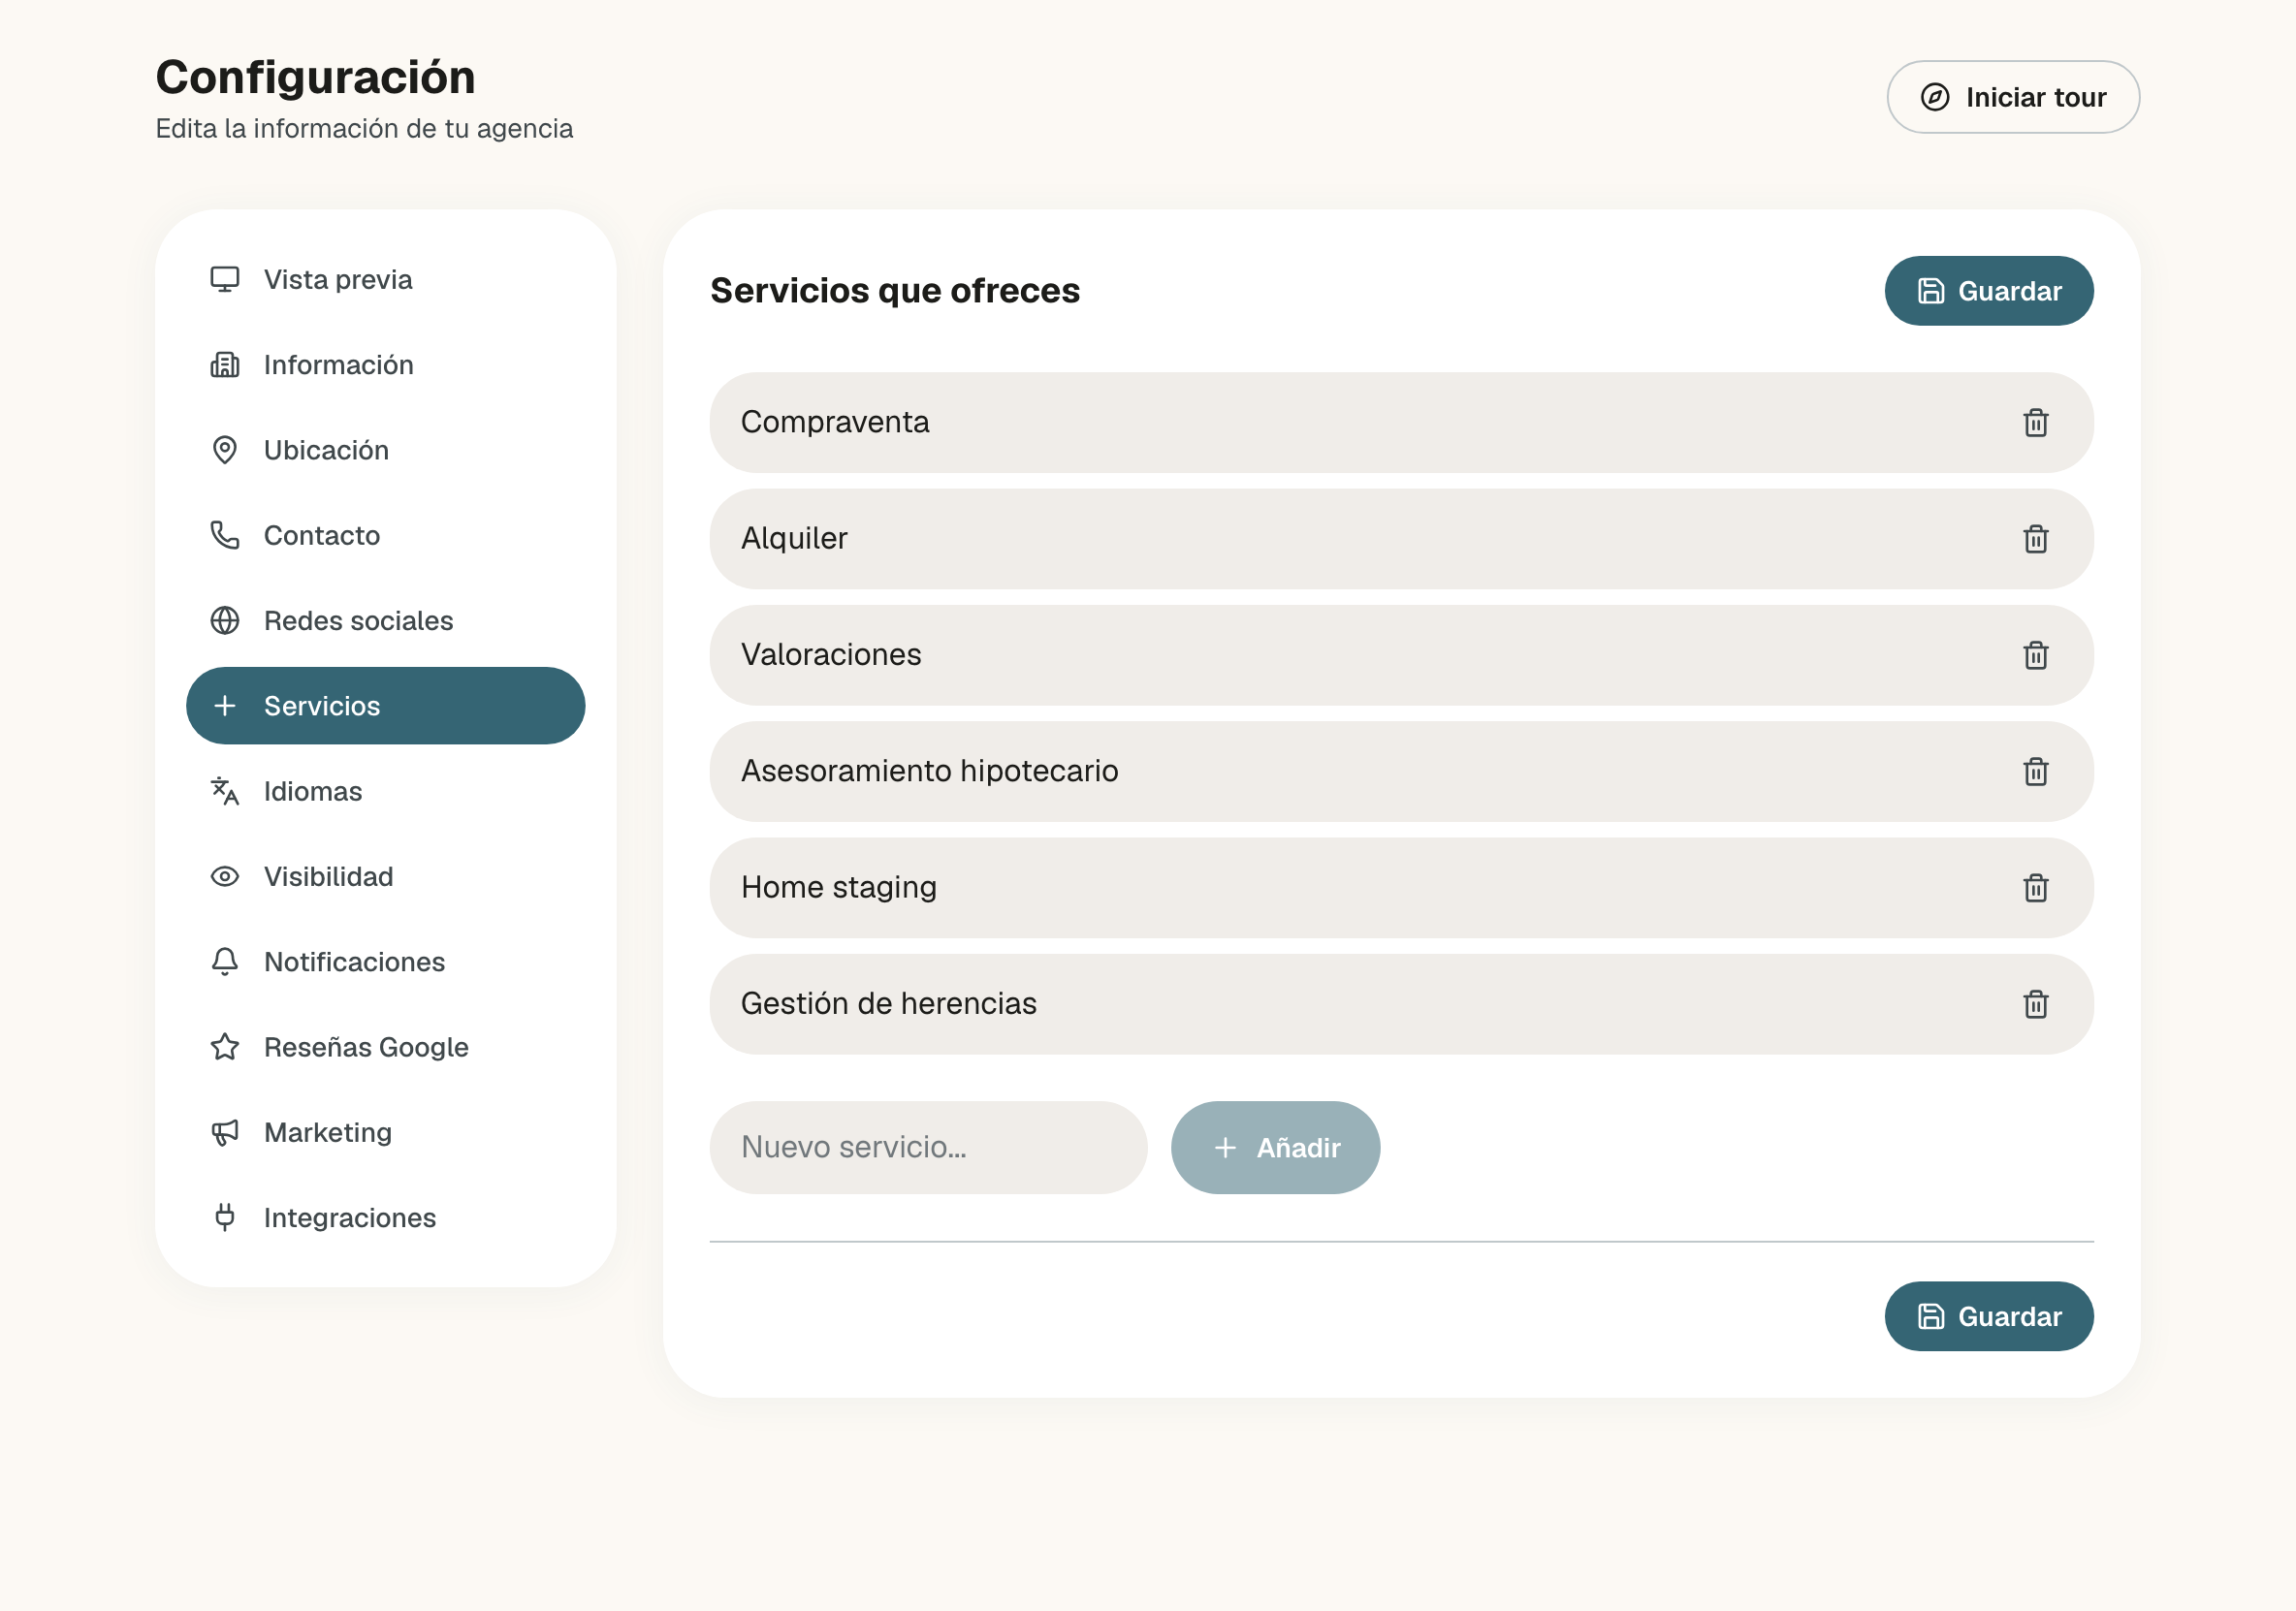Click the bottom Guardar button
Viewport: 2296px width, 1611px height.
(1988, 1316)
